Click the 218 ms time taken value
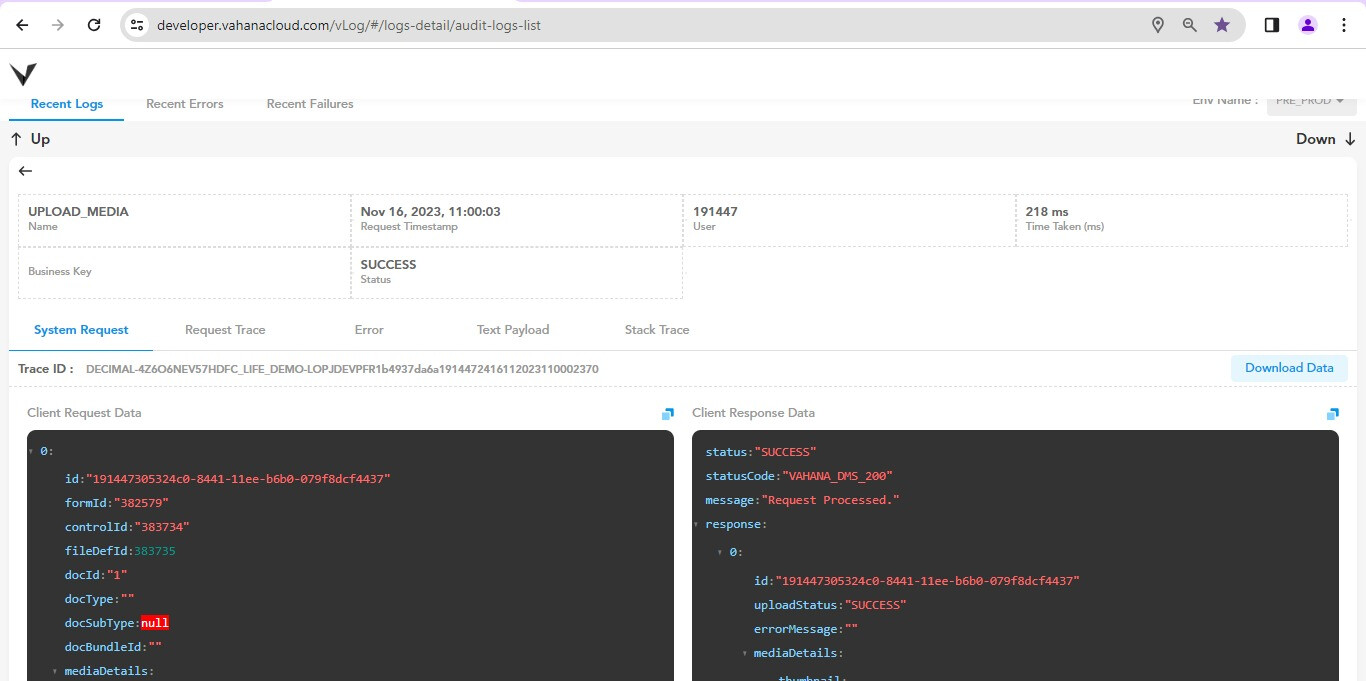 pyautogui.click(x=1047, y=212)
